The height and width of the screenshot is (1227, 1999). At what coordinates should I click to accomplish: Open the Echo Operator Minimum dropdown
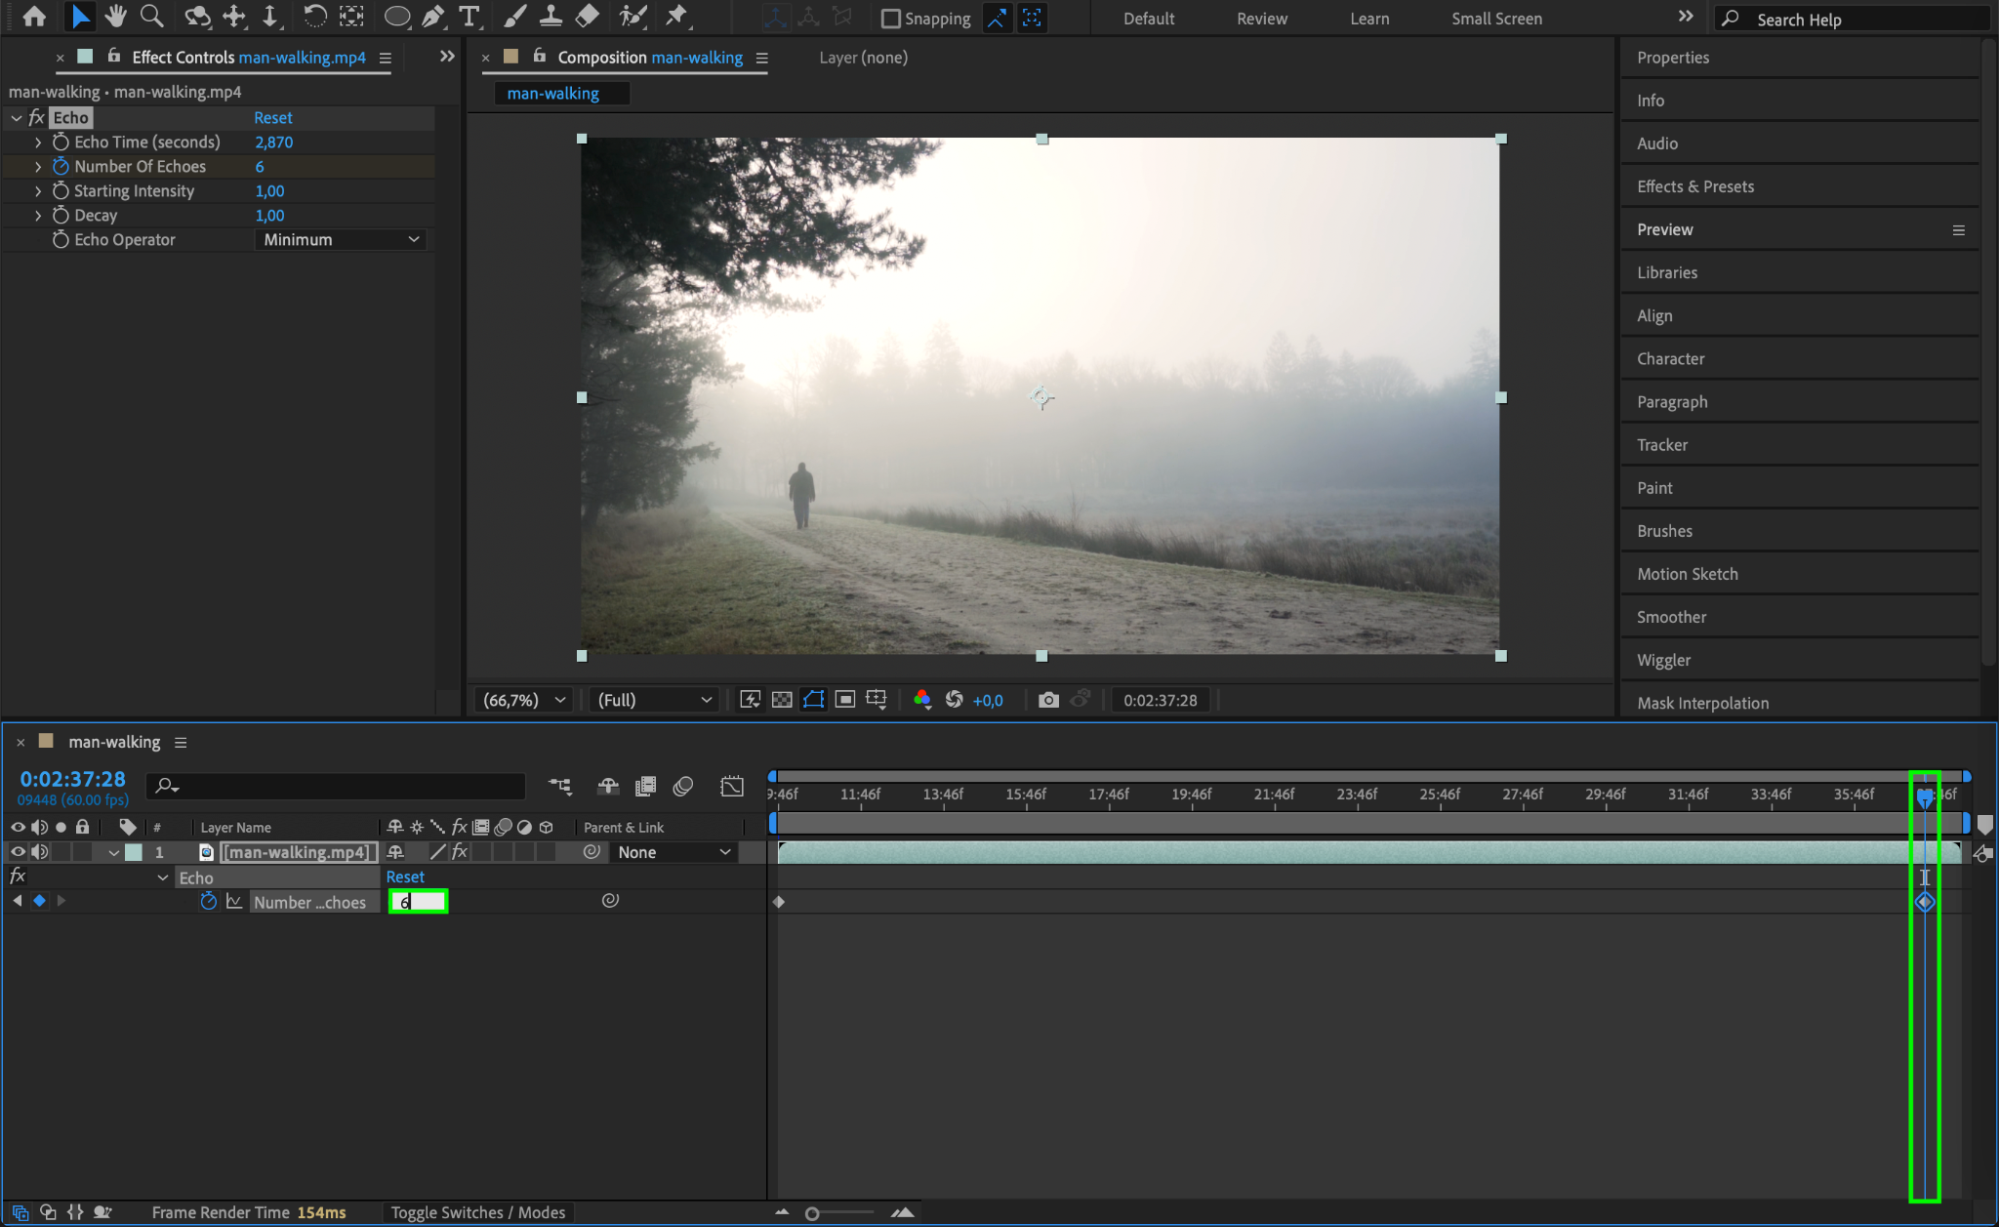pyautogui.click(x=341, y=240)
